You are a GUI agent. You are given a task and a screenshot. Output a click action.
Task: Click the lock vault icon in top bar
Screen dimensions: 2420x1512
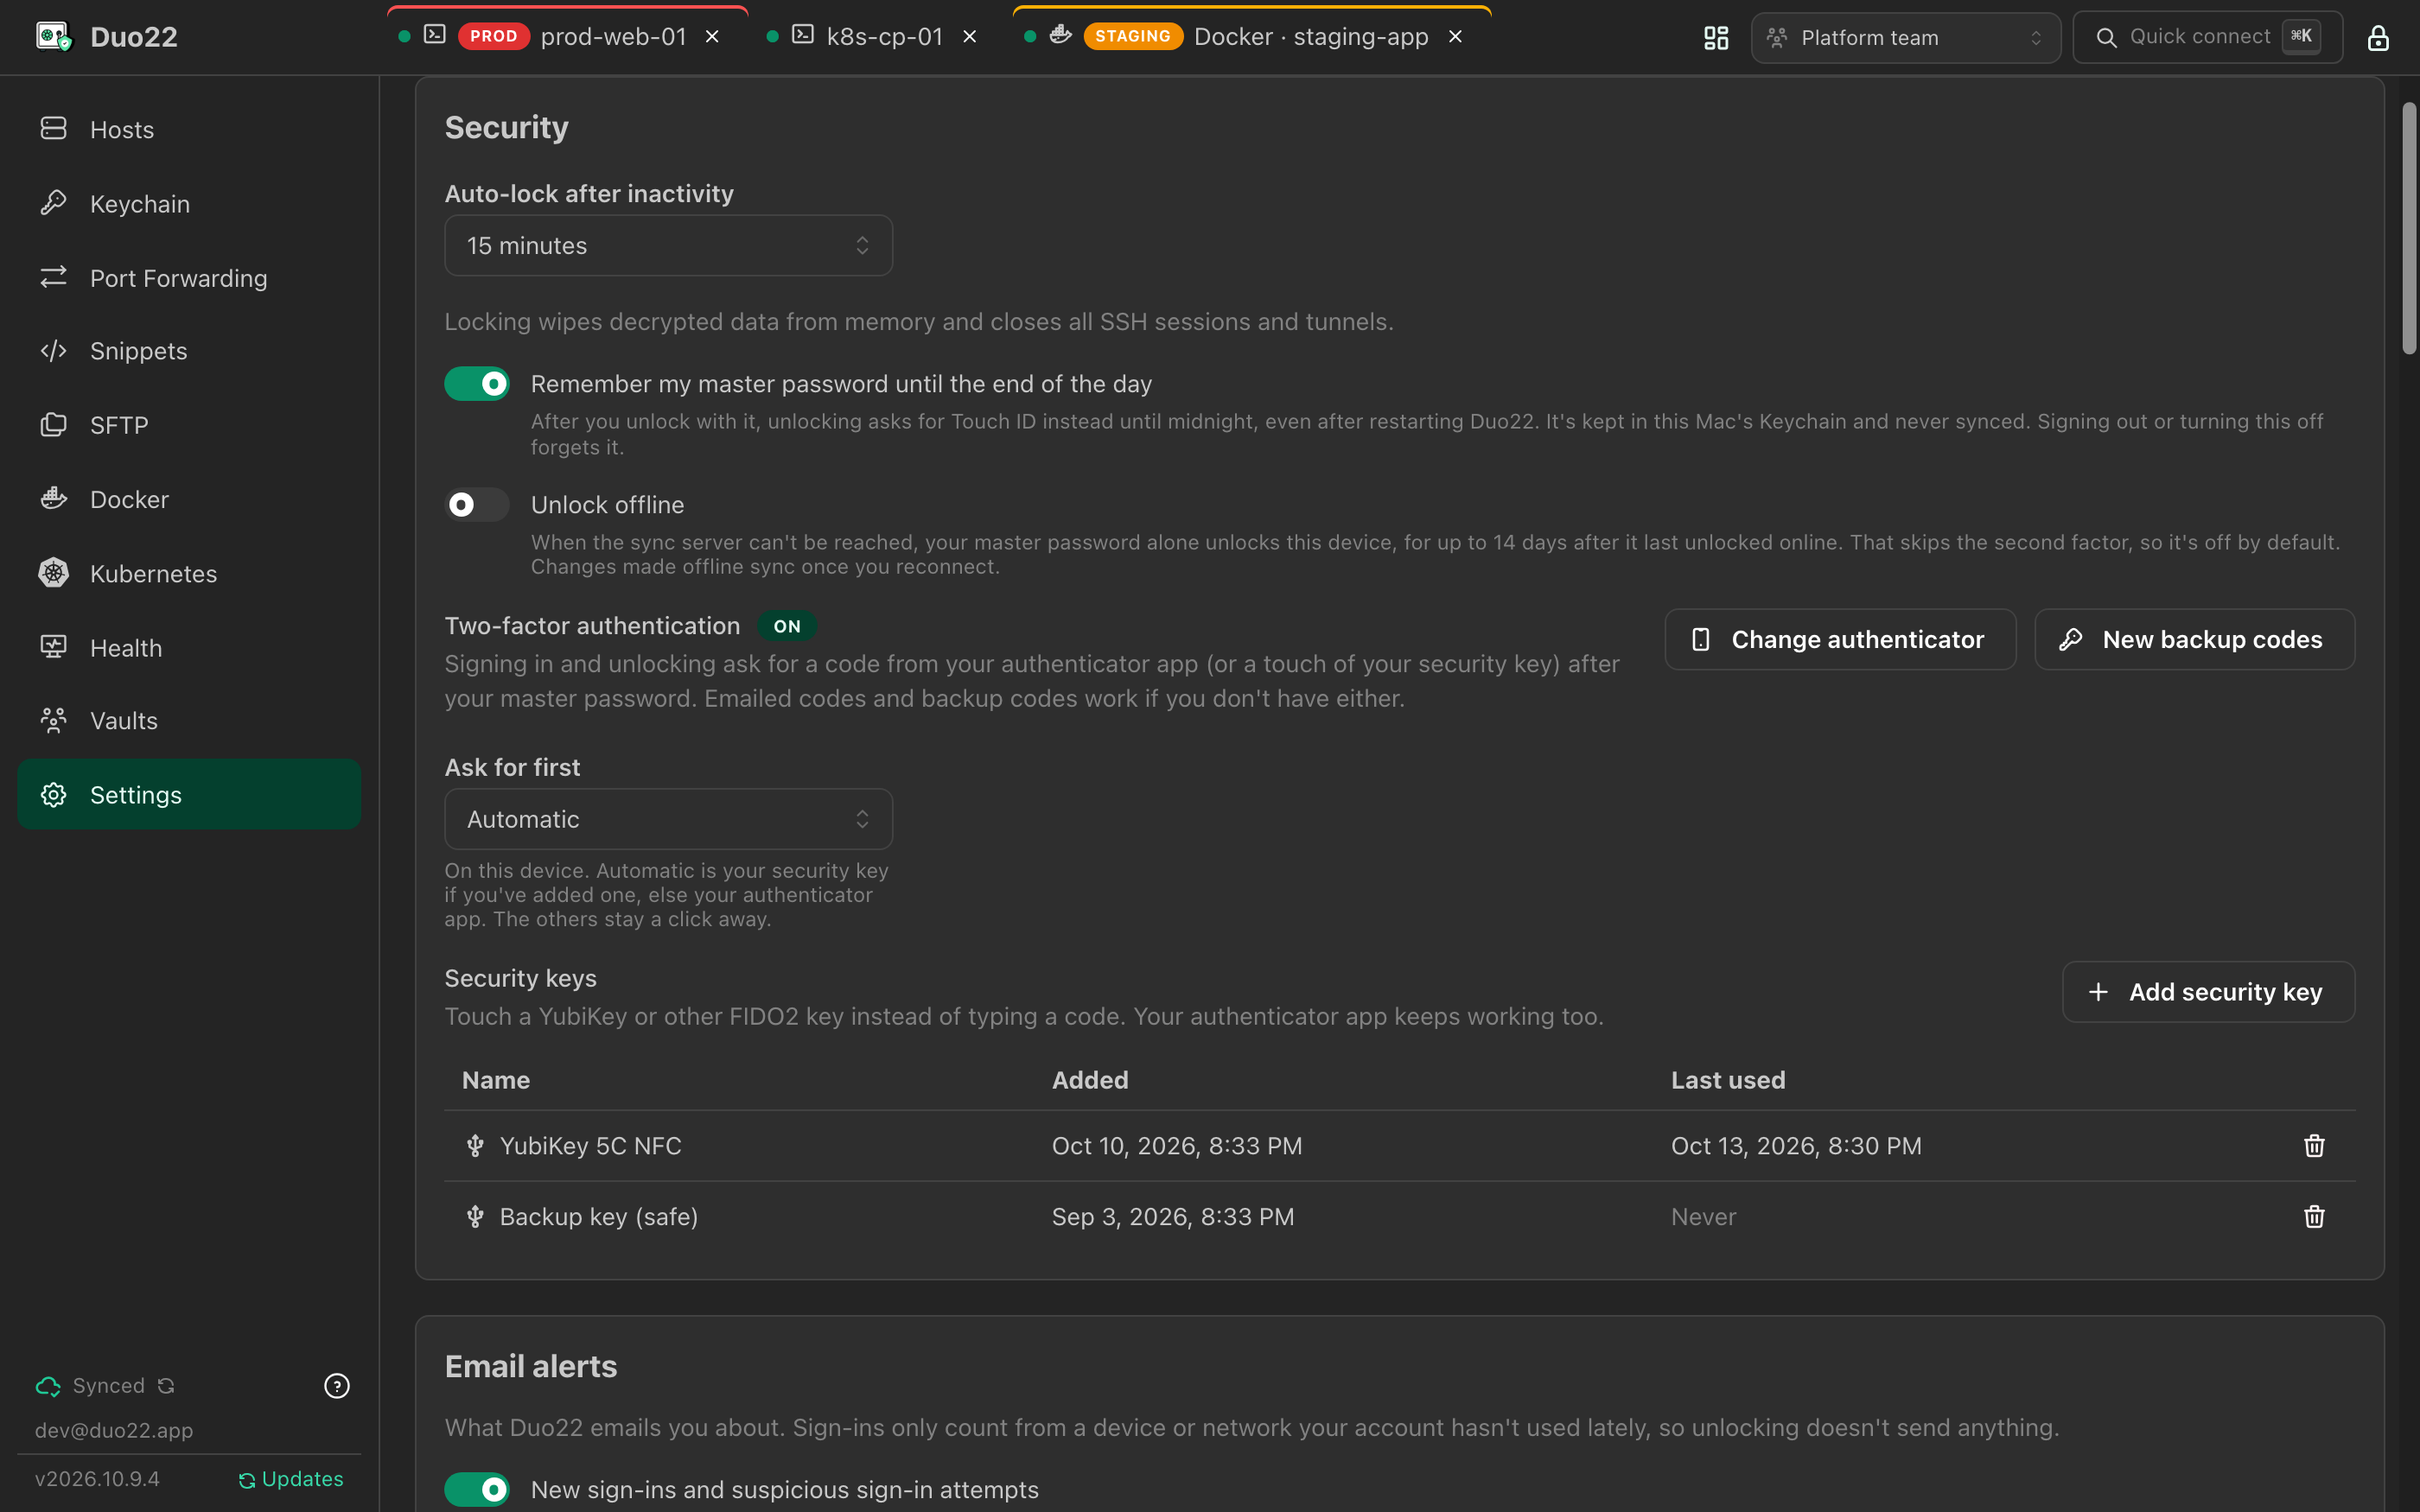click(x=2377, y=37)
